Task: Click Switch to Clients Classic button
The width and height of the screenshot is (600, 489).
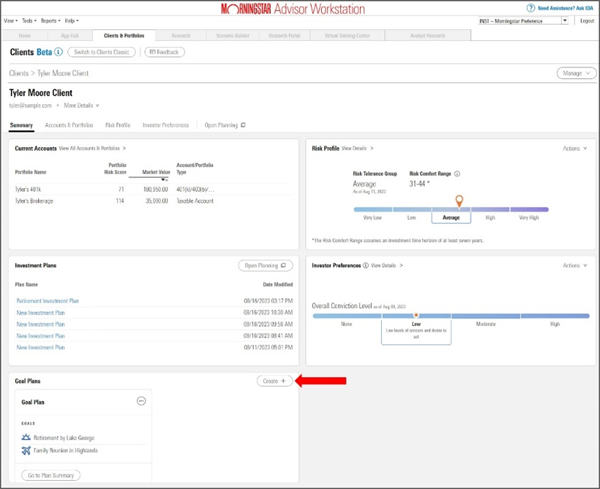Action: 101,52
